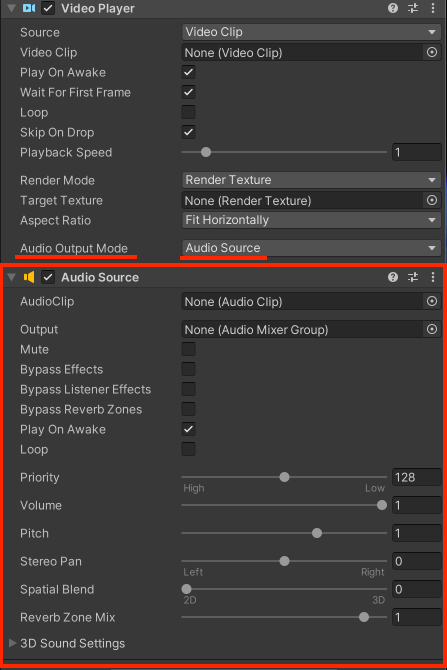
Task: Open the Aspect Ratio Fit Horizontally dropdown
Action: click(312, 220)
